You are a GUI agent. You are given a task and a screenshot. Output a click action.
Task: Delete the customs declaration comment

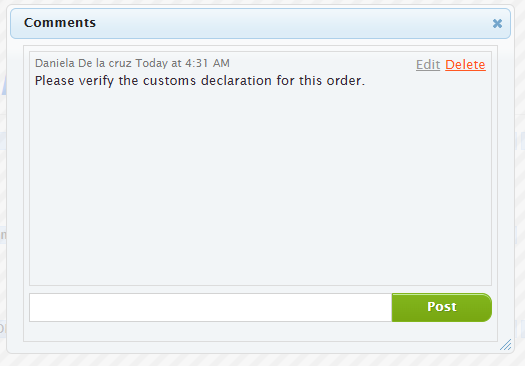tap(465, 64)
